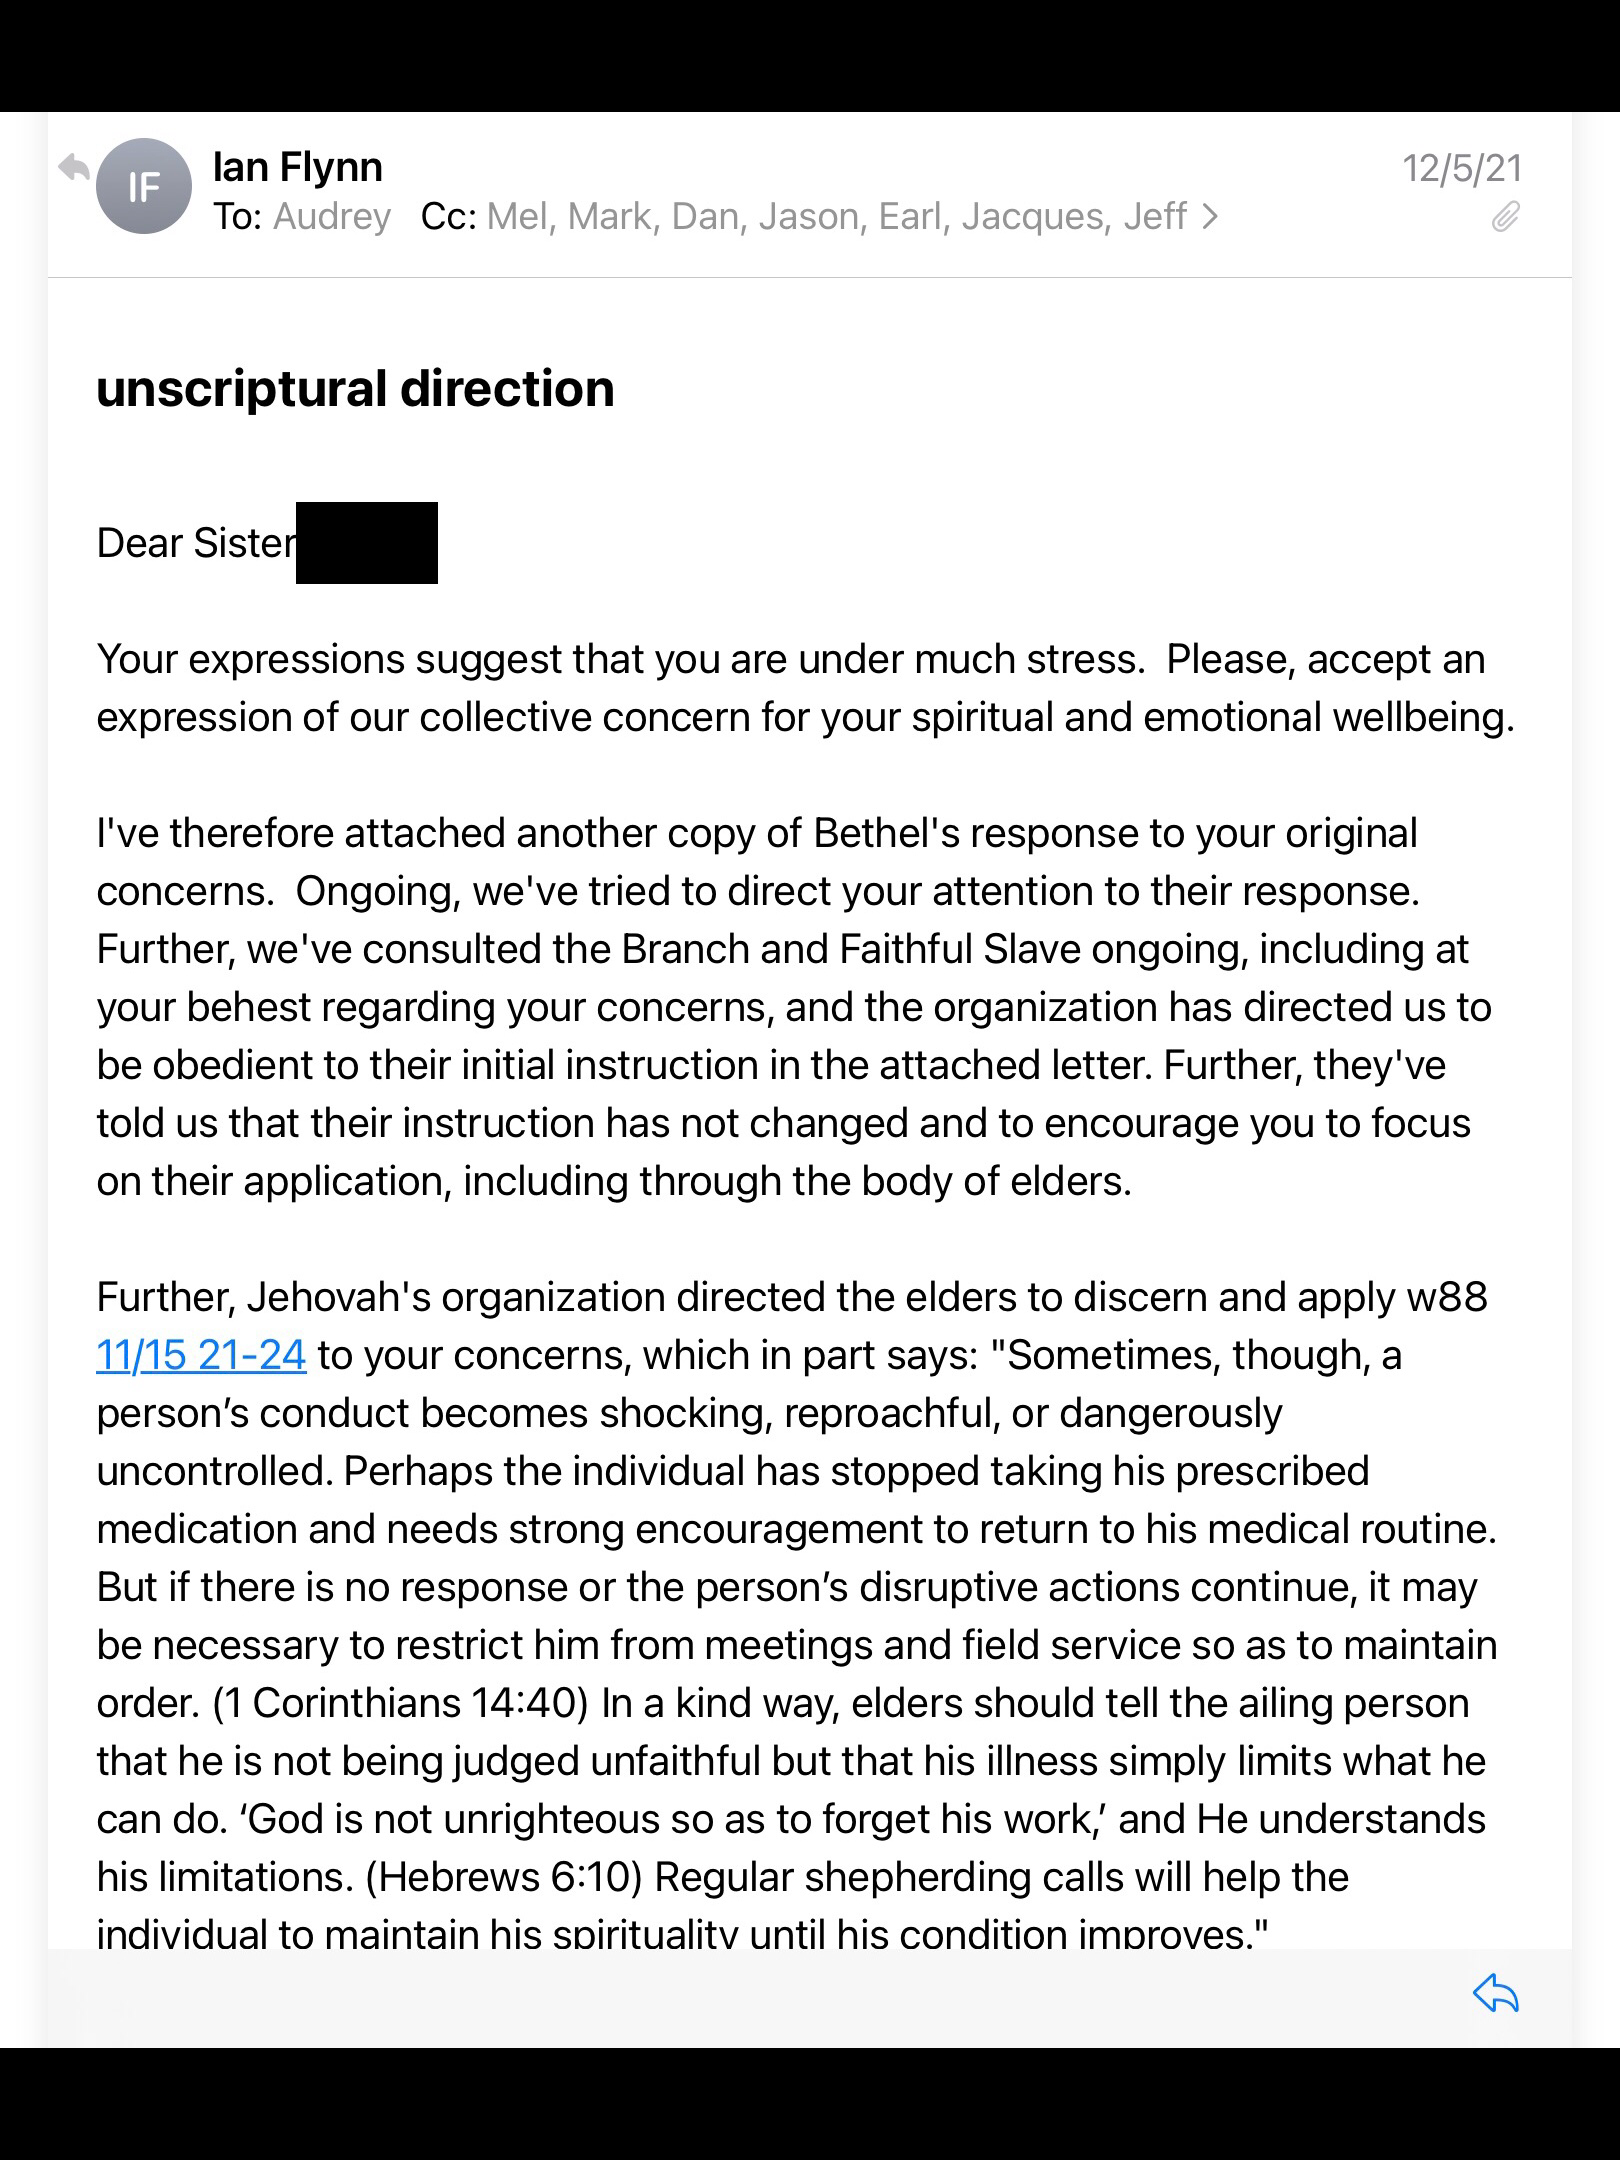Open the paperclip attachment icon
The height and width of the screenshot is (2160, 1620).
[x=1506, y=216]
